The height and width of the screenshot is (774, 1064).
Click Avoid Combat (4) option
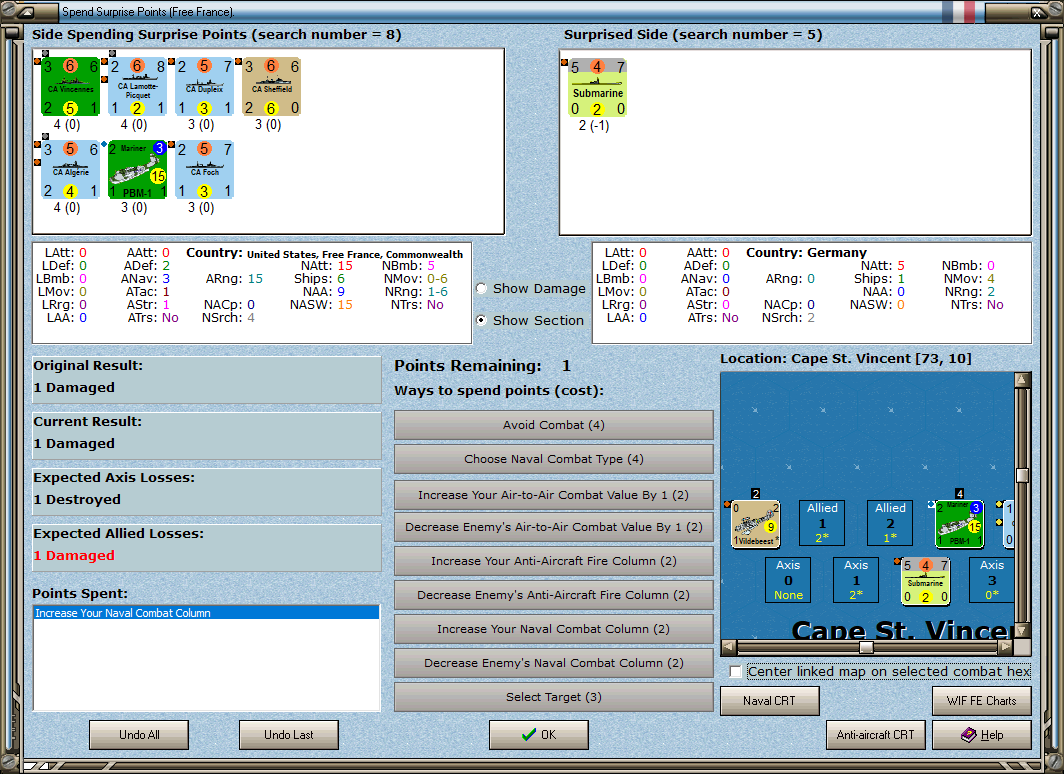pyautogui.click(x=554, y=425)
